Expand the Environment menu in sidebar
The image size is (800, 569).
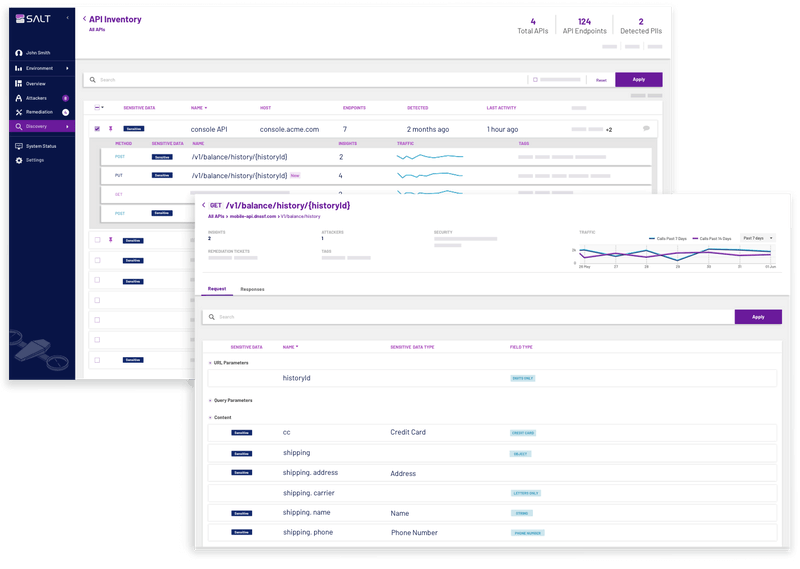(x=67, y=68)
